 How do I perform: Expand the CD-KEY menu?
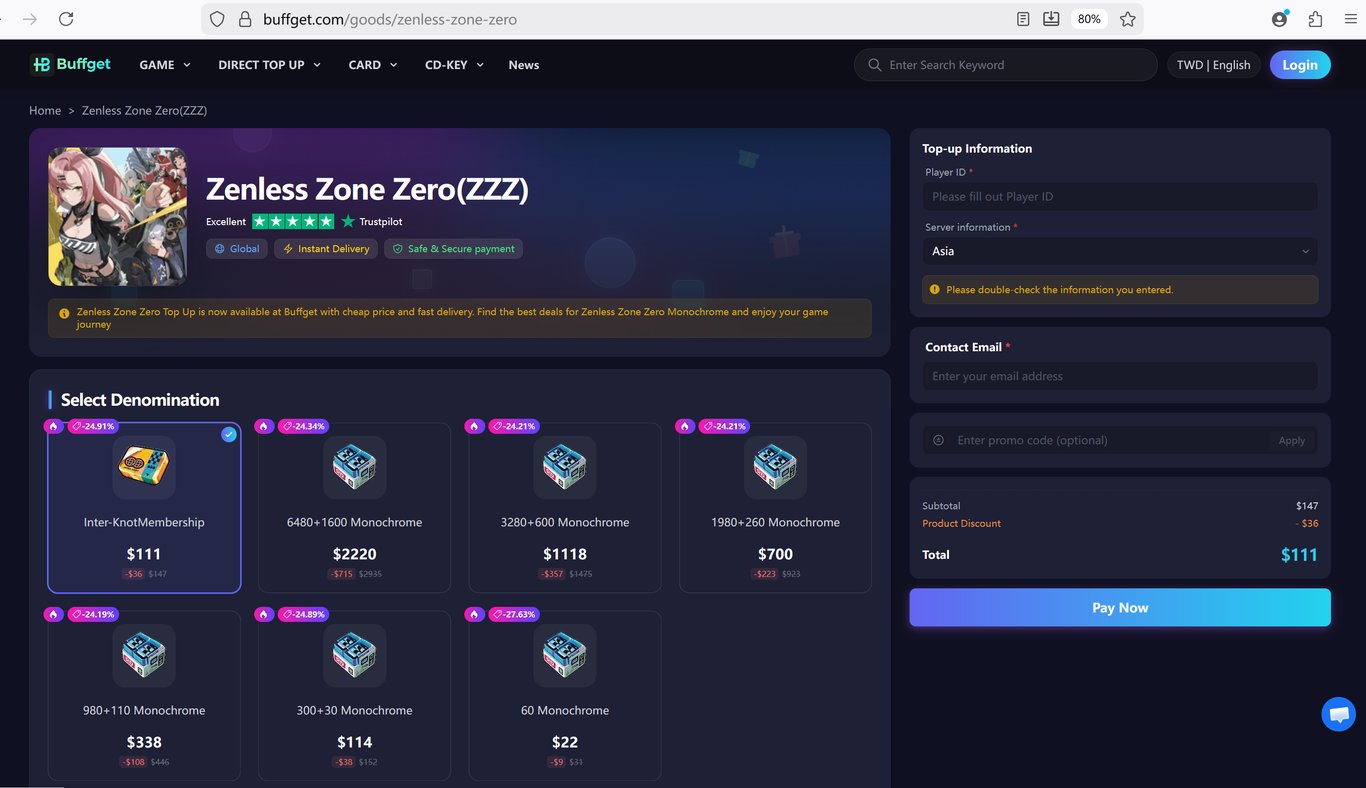coord(455,65)
